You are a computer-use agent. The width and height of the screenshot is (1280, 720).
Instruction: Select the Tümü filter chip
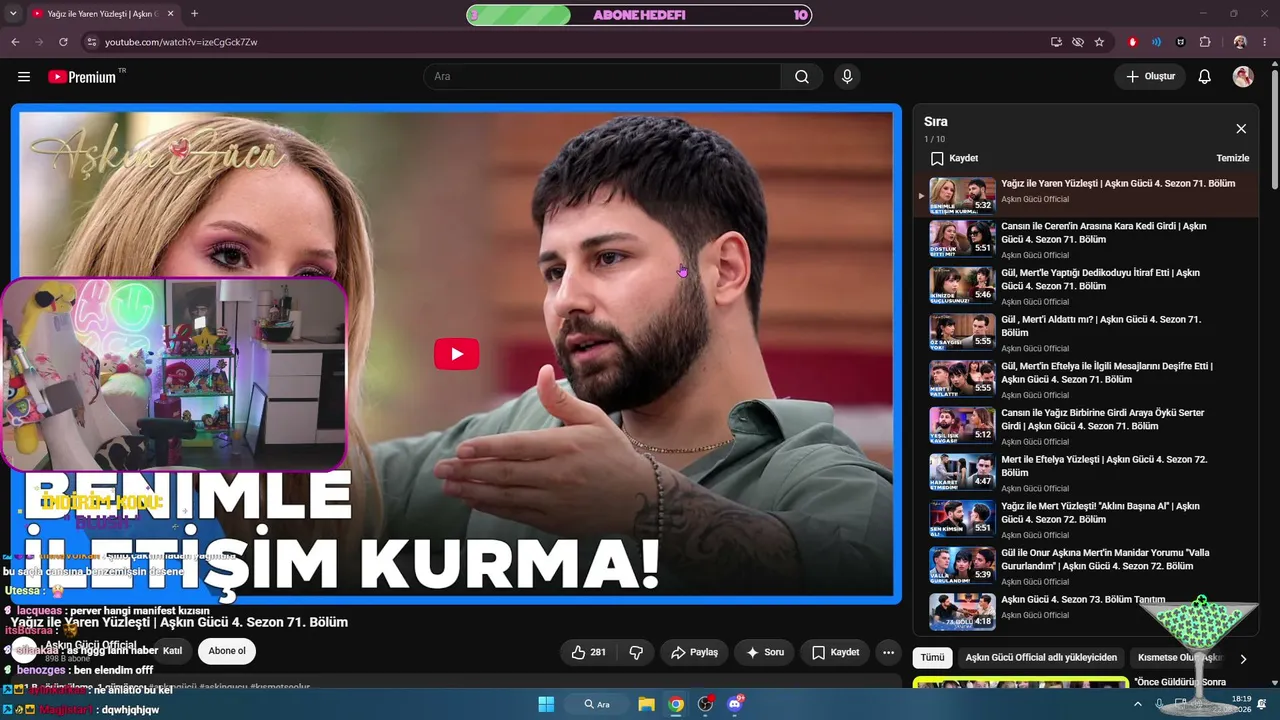932,658
